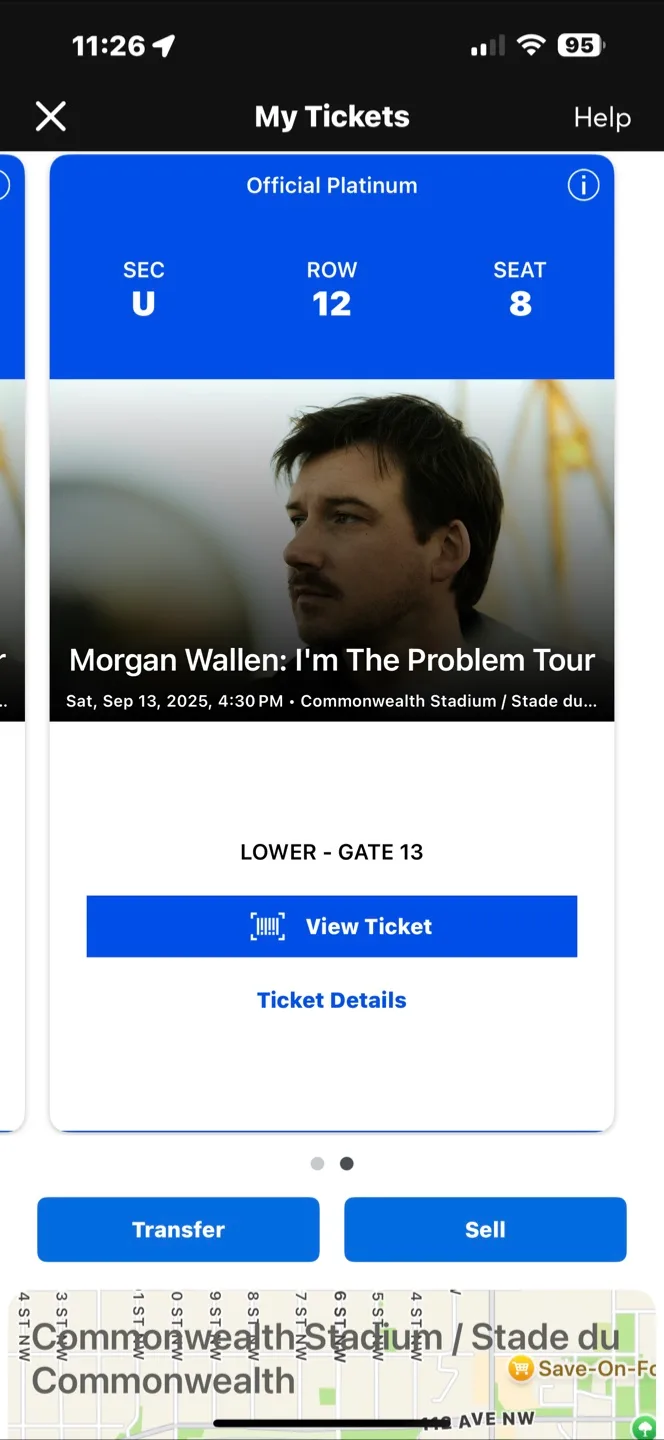Tap the Wi-Fi status icon

531,45
